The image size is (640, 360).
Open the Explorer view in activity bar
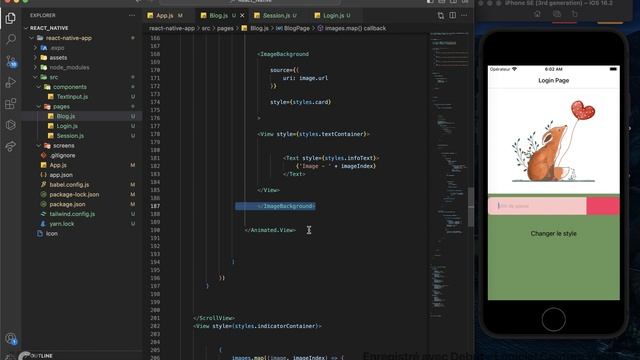pos(11,18)
